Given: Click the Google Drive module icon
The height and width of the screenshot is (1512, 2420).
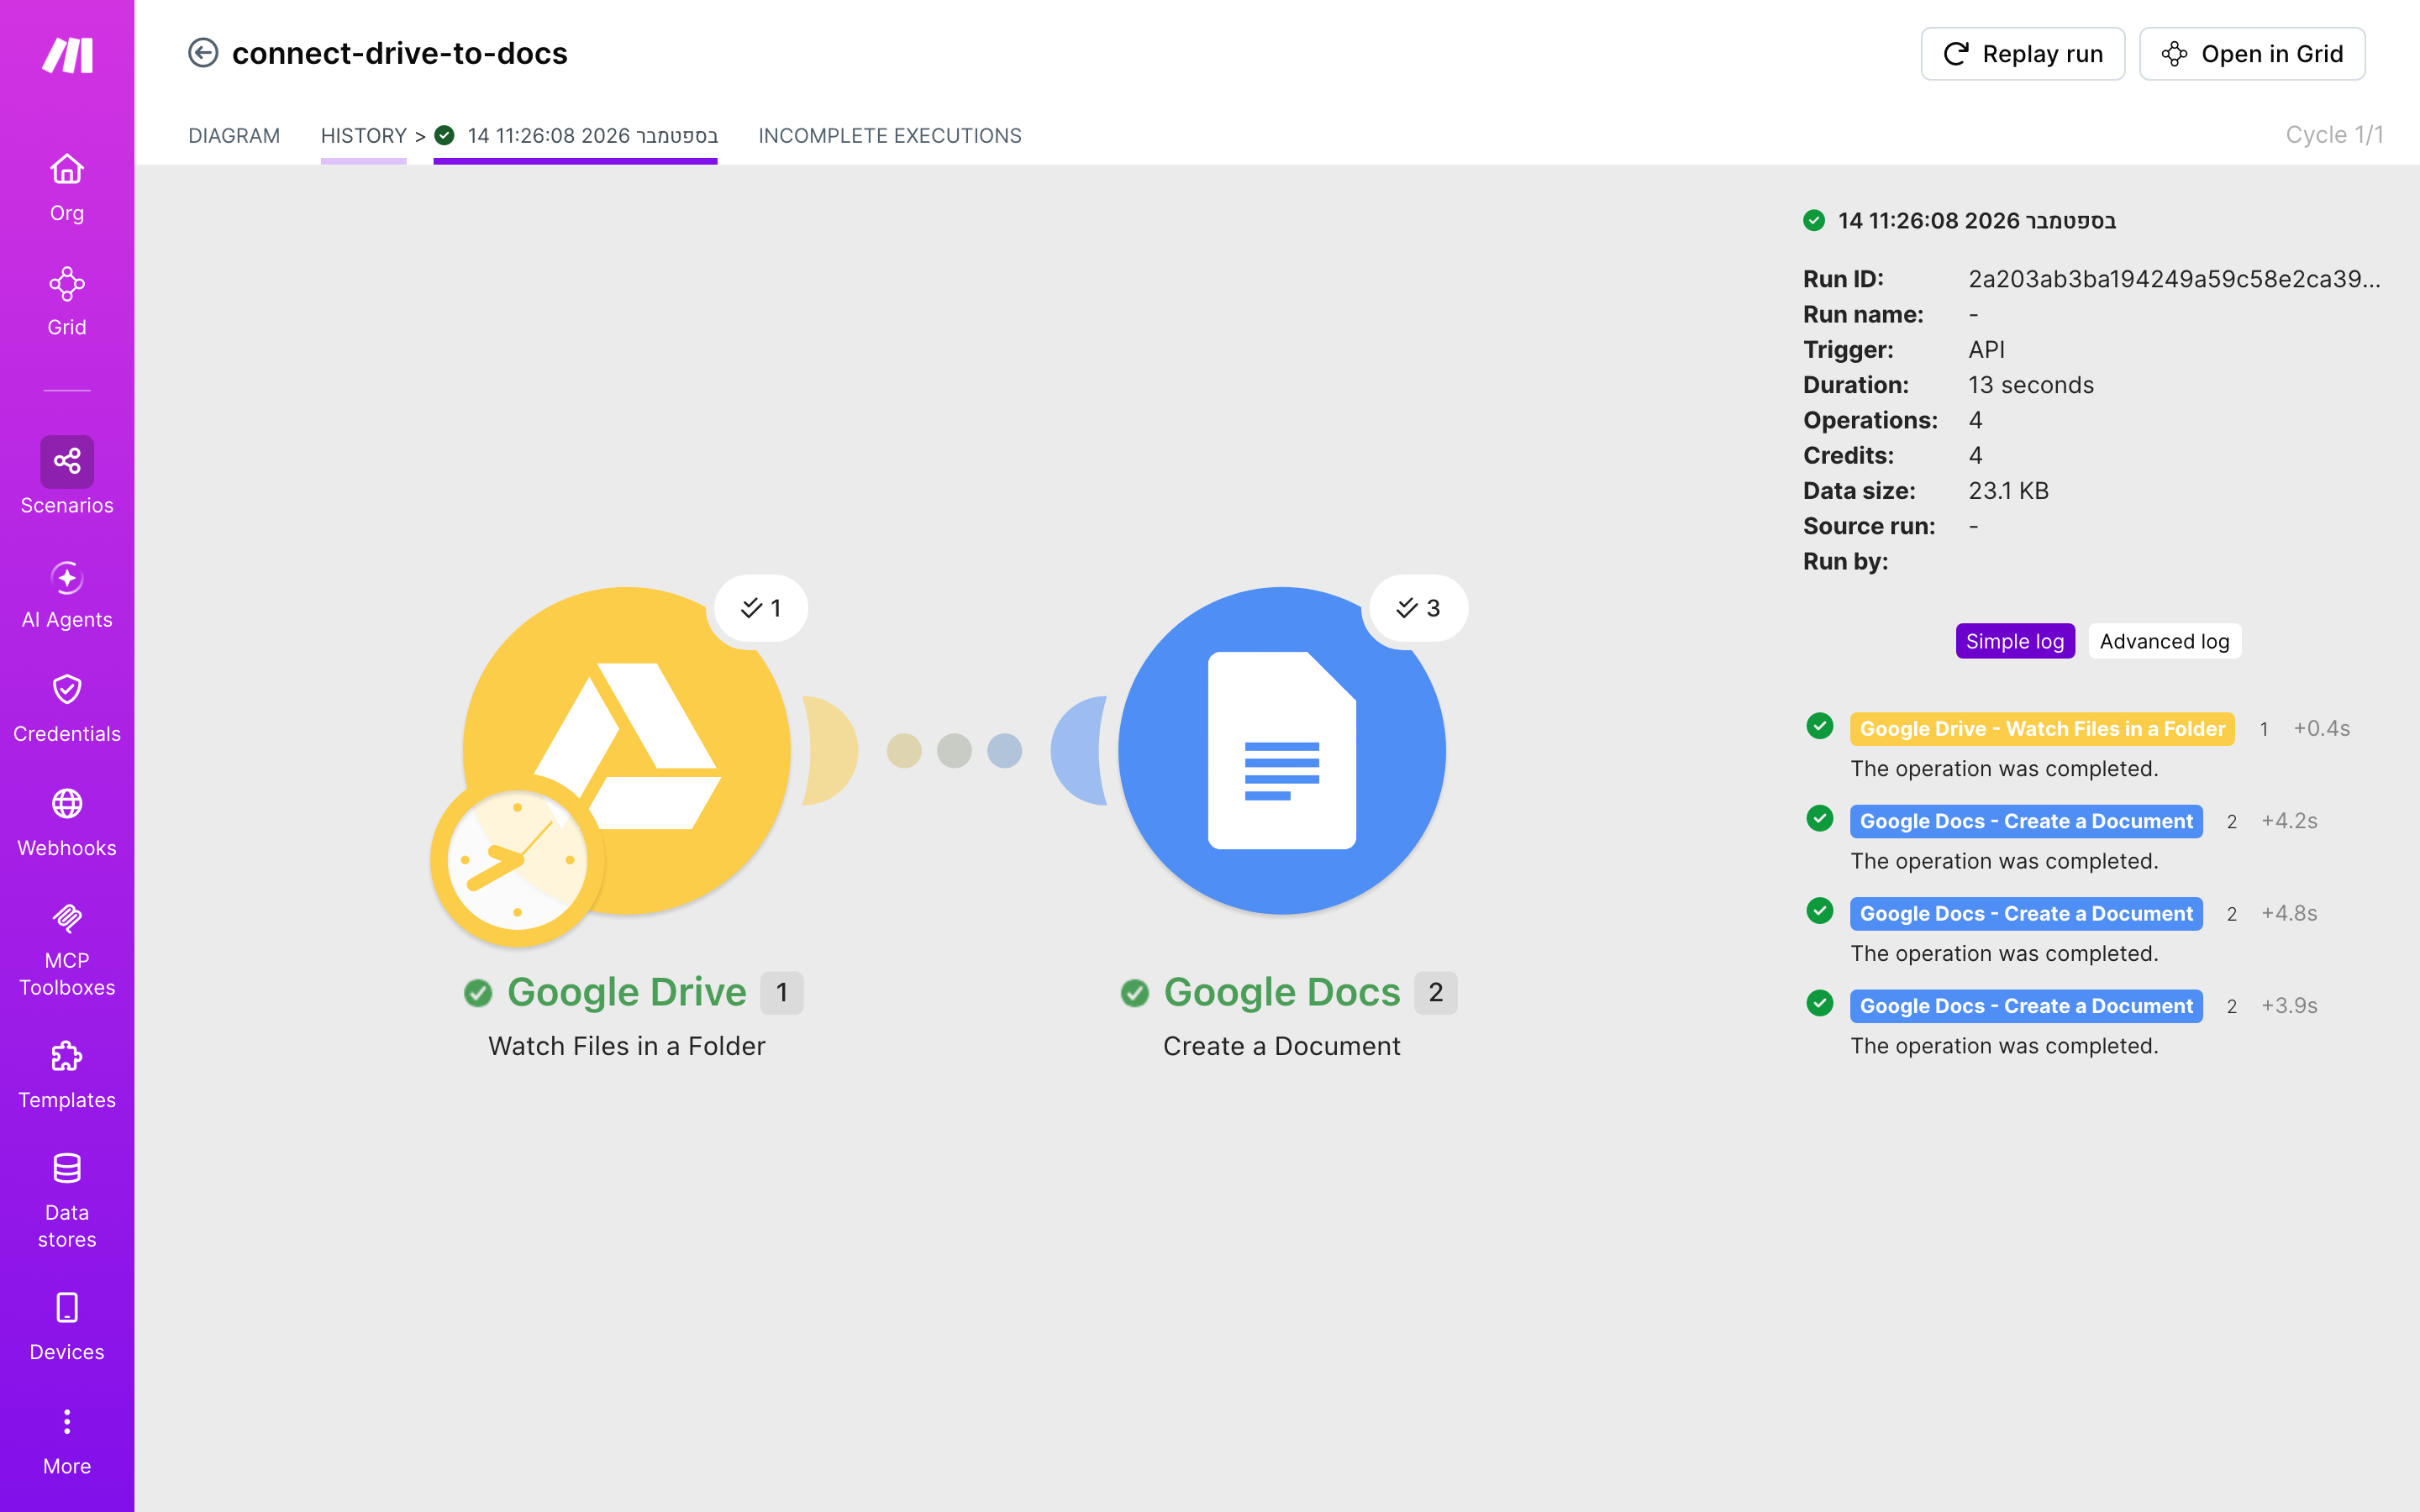Looking at the screenshot, I should [627, 750].
